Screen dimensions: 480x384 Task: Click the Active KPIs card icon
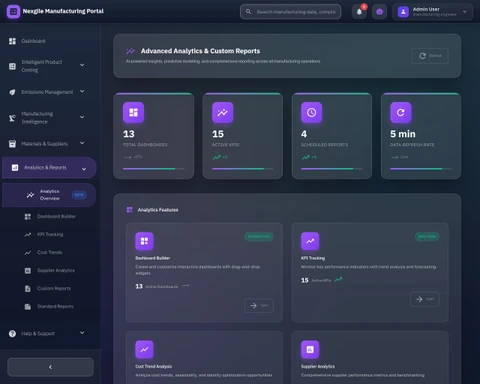[x=223, y=112]
